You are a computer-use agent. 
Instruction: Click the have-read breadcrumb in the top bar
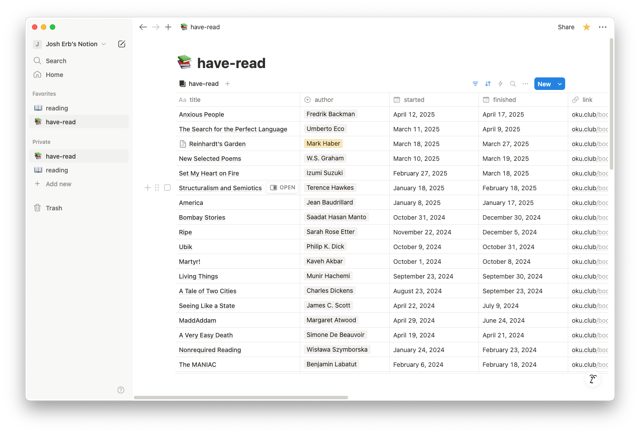[x=200, y=27]
